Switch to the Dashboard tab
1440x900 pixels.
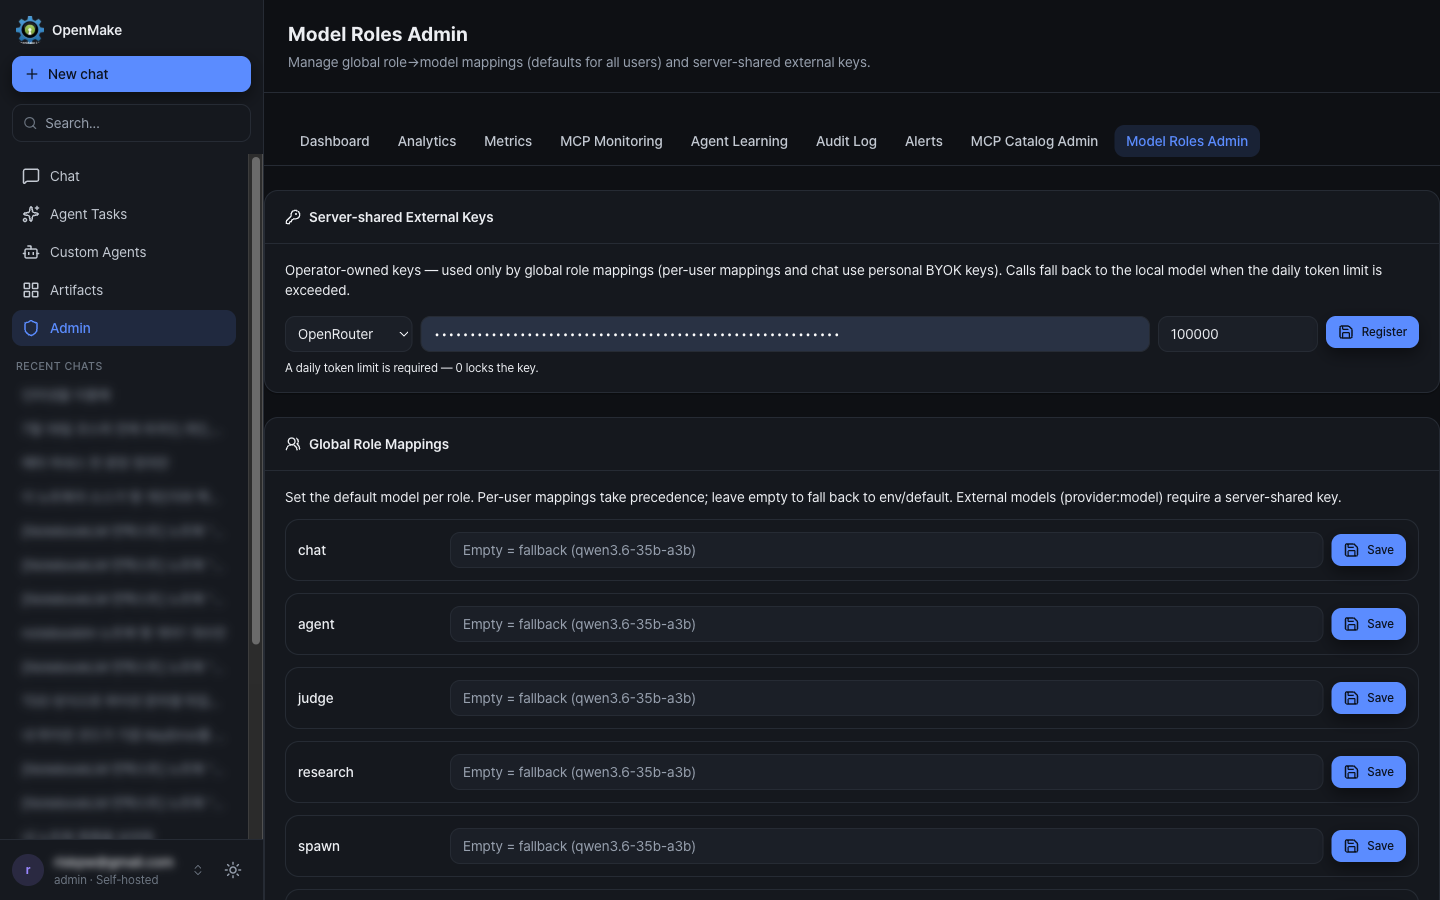335,141
